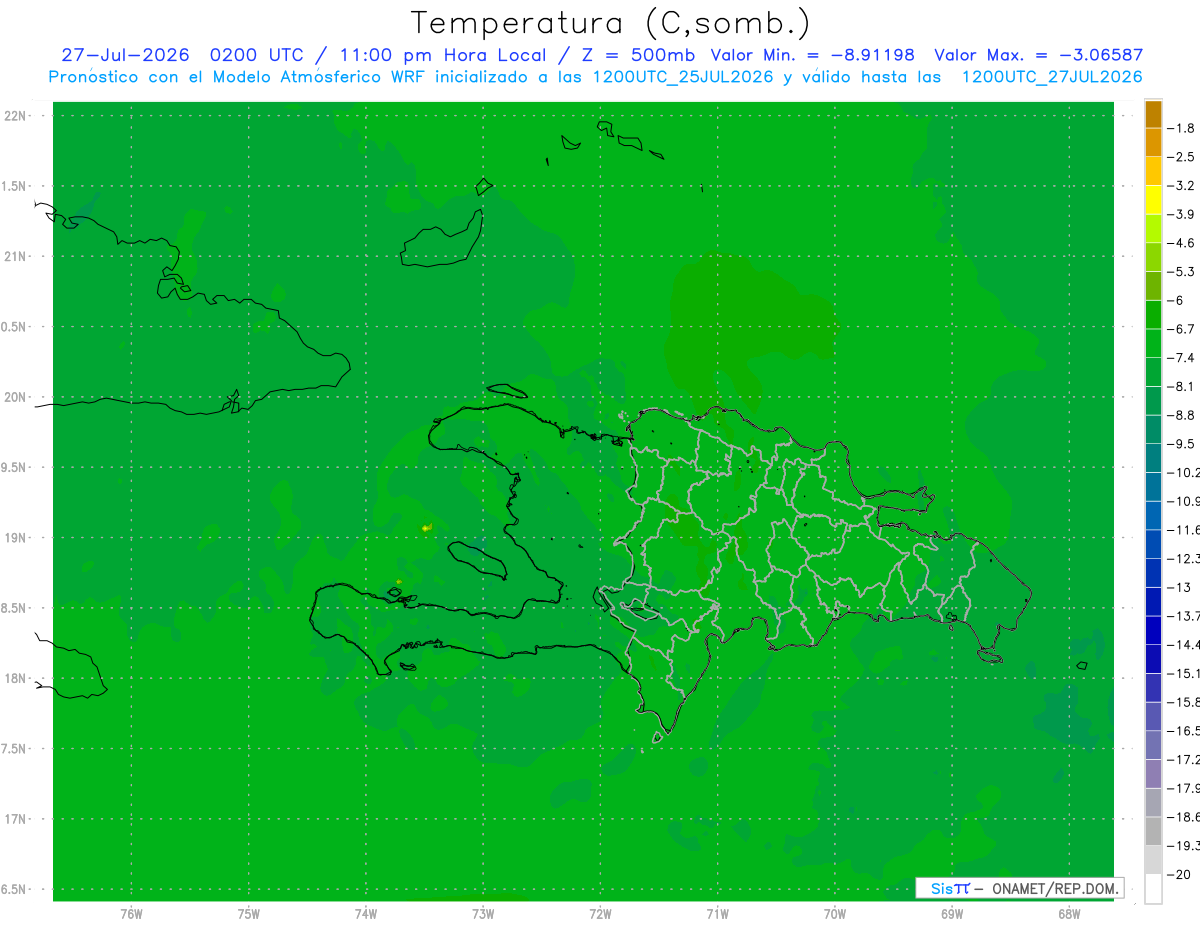Viewport: 1200px width, 927px height.
Task: Click the '68W' longitude axis label
Action: tap(1069, 913)
